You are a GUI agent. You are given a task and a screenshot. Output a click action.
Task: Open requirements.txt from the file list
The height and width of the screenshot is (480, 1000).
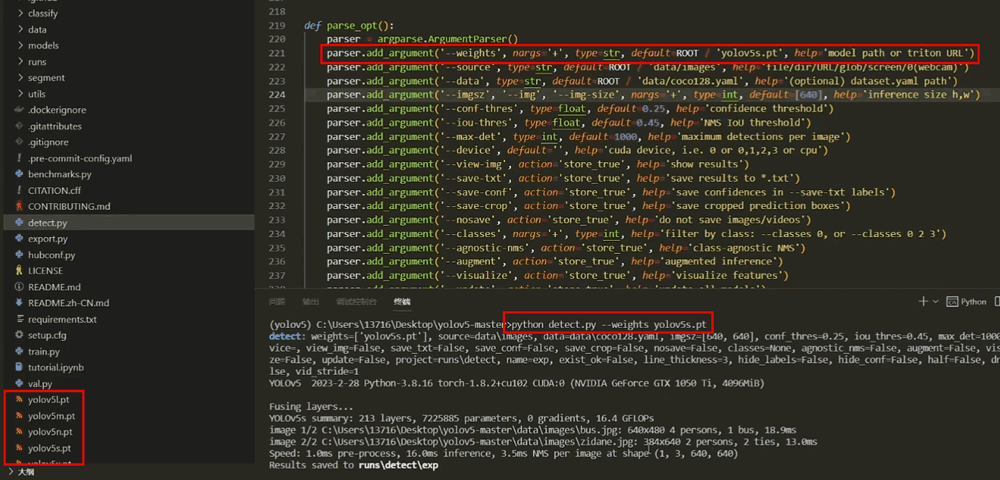tap(62, 319)
